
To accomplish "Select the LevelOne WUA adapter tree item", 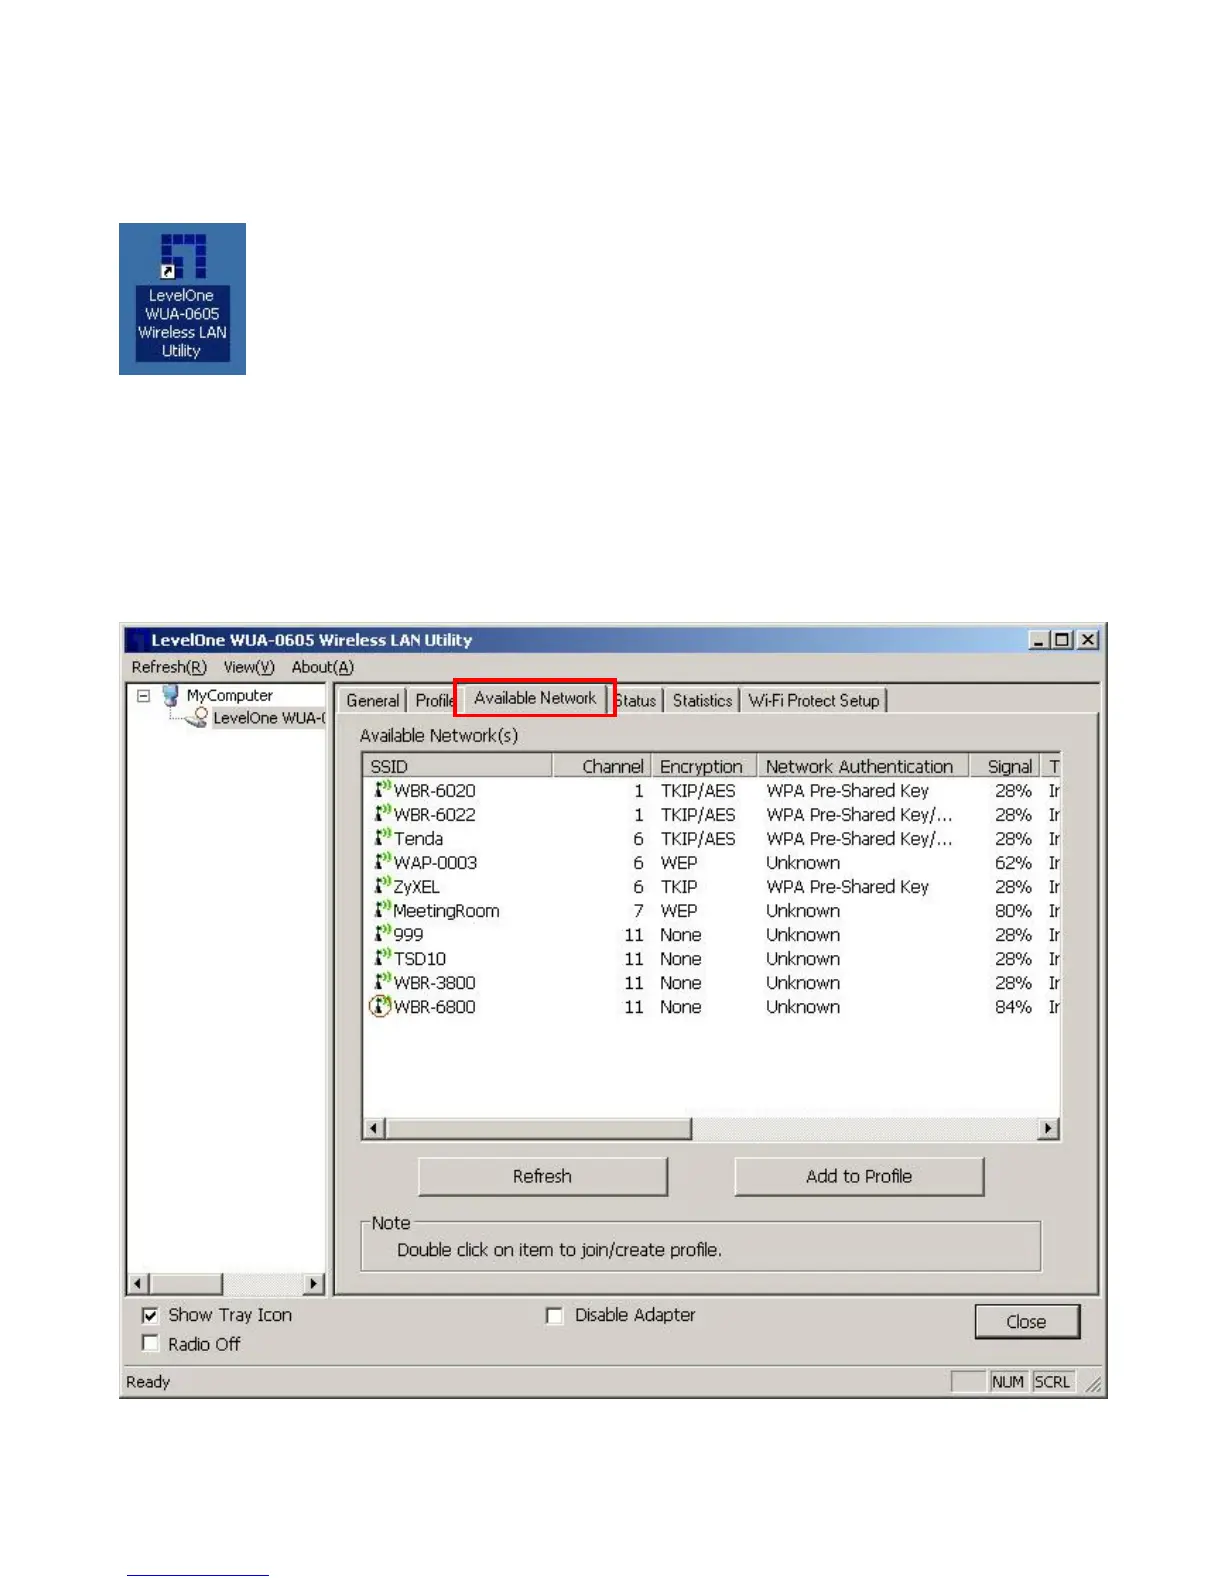I will pyautogui.click(x=268, y=718).
